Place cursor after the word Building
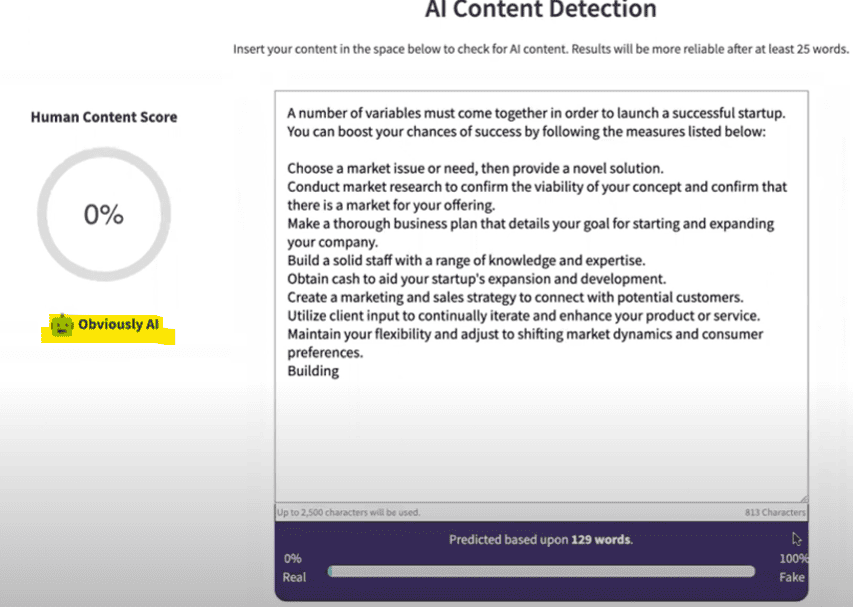This screenshot has height=607, width=853. (339, 371)
